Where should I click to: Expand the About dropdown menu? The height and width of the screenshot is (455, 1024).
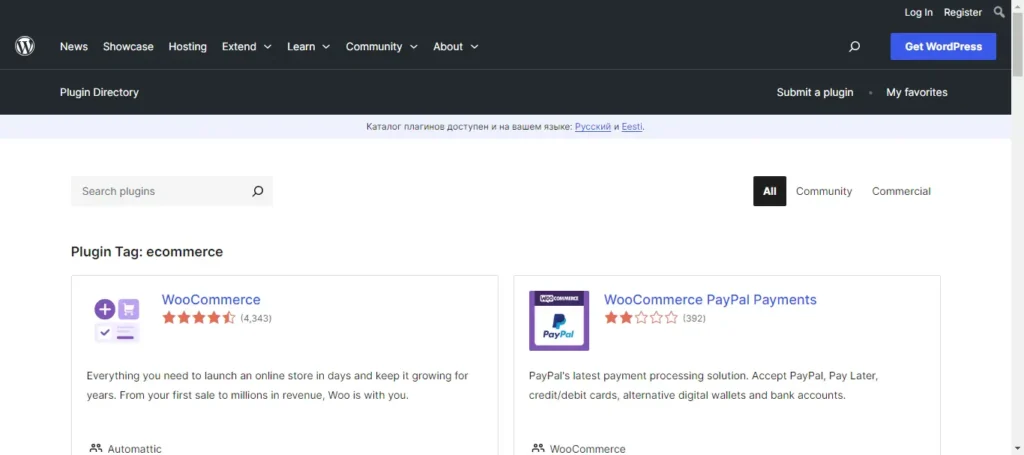pyautogui.click(x=456, y=46)
